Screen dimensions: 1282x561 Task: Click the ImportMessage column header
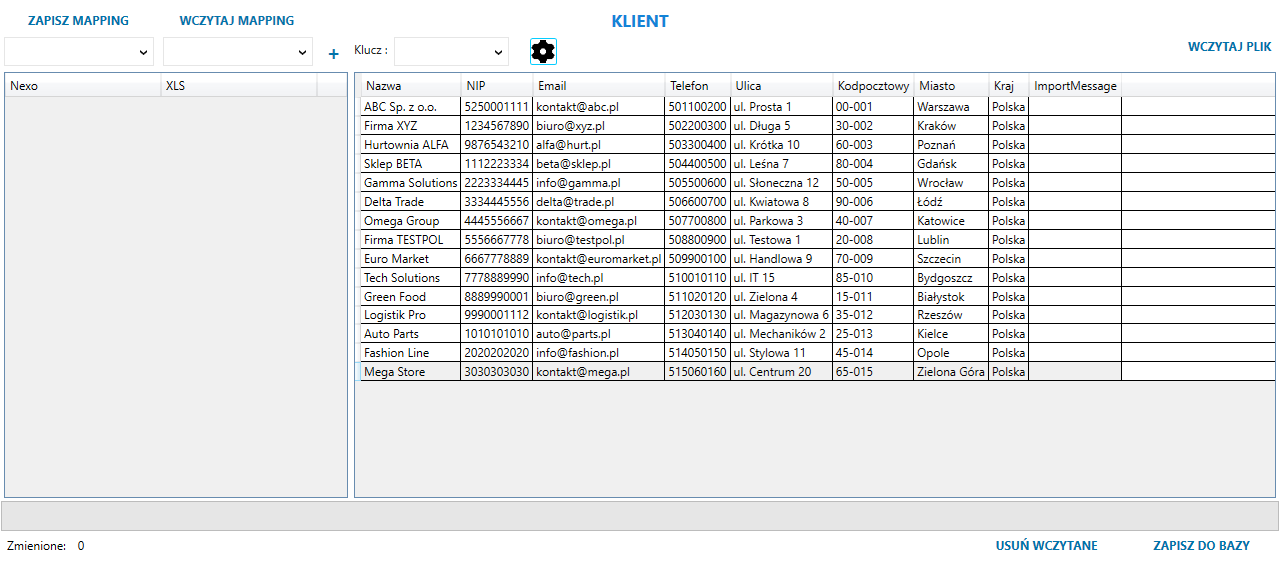1075,86
